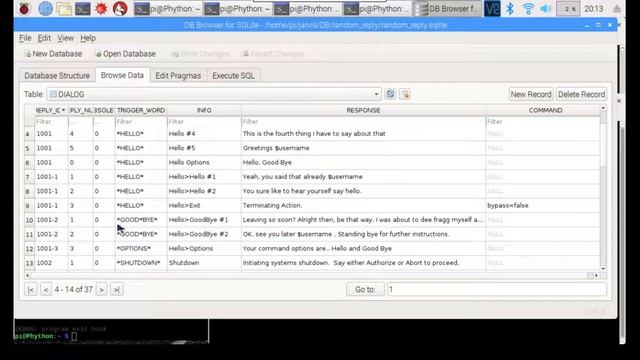Select the 'Hello>GoodBye #1' info cell
The image size is (640, 360).
coord(204,220)
